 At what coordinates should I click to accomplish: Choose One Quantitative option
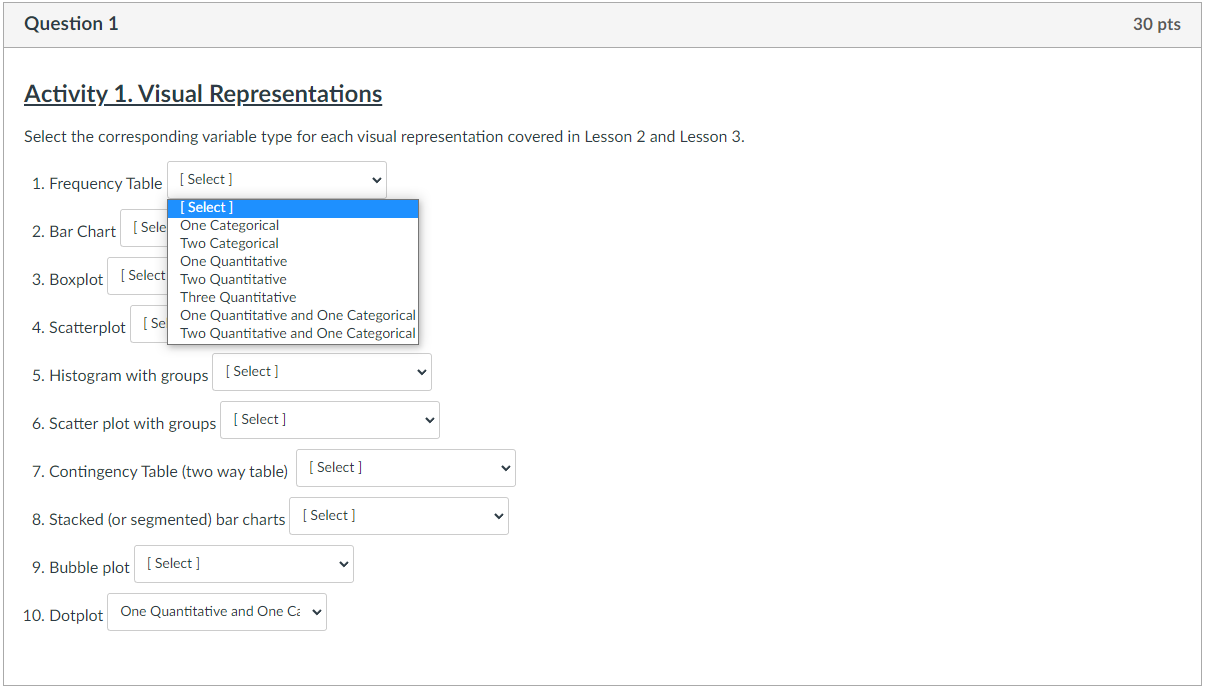293,261
